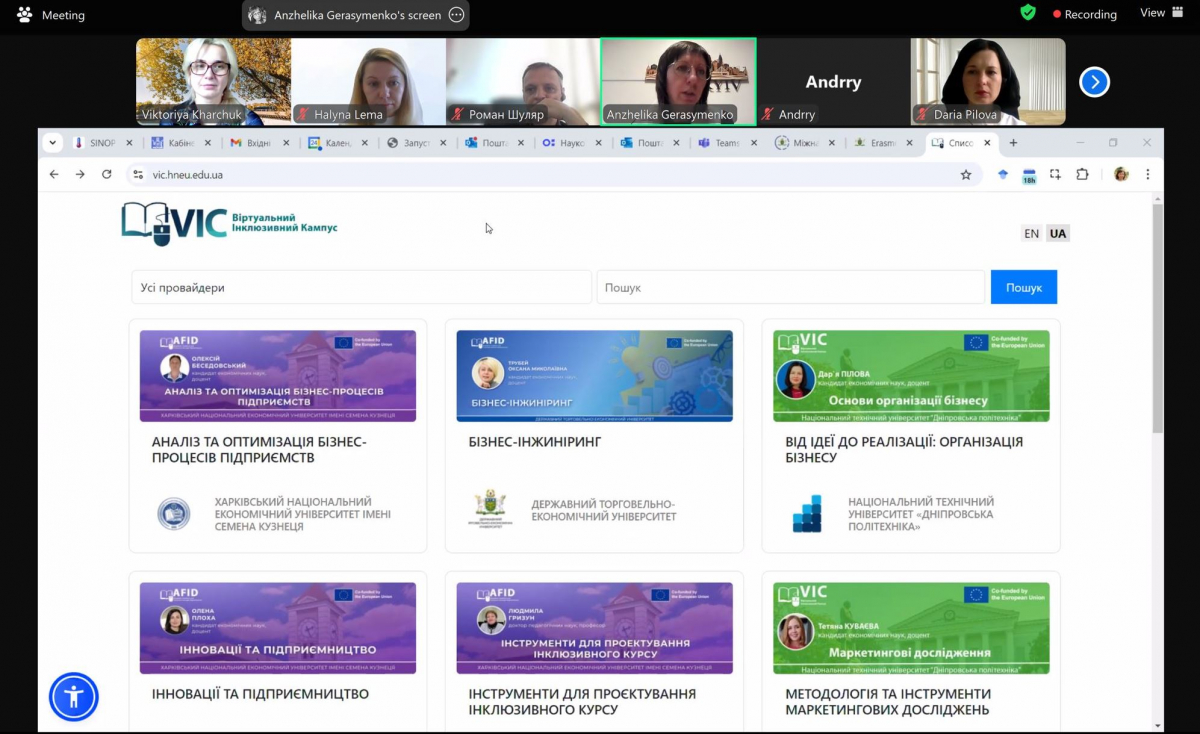The width and height of the screenshot is (1200, 734).
Task: Click the Meeting participants icon
Action: (24, 15)
